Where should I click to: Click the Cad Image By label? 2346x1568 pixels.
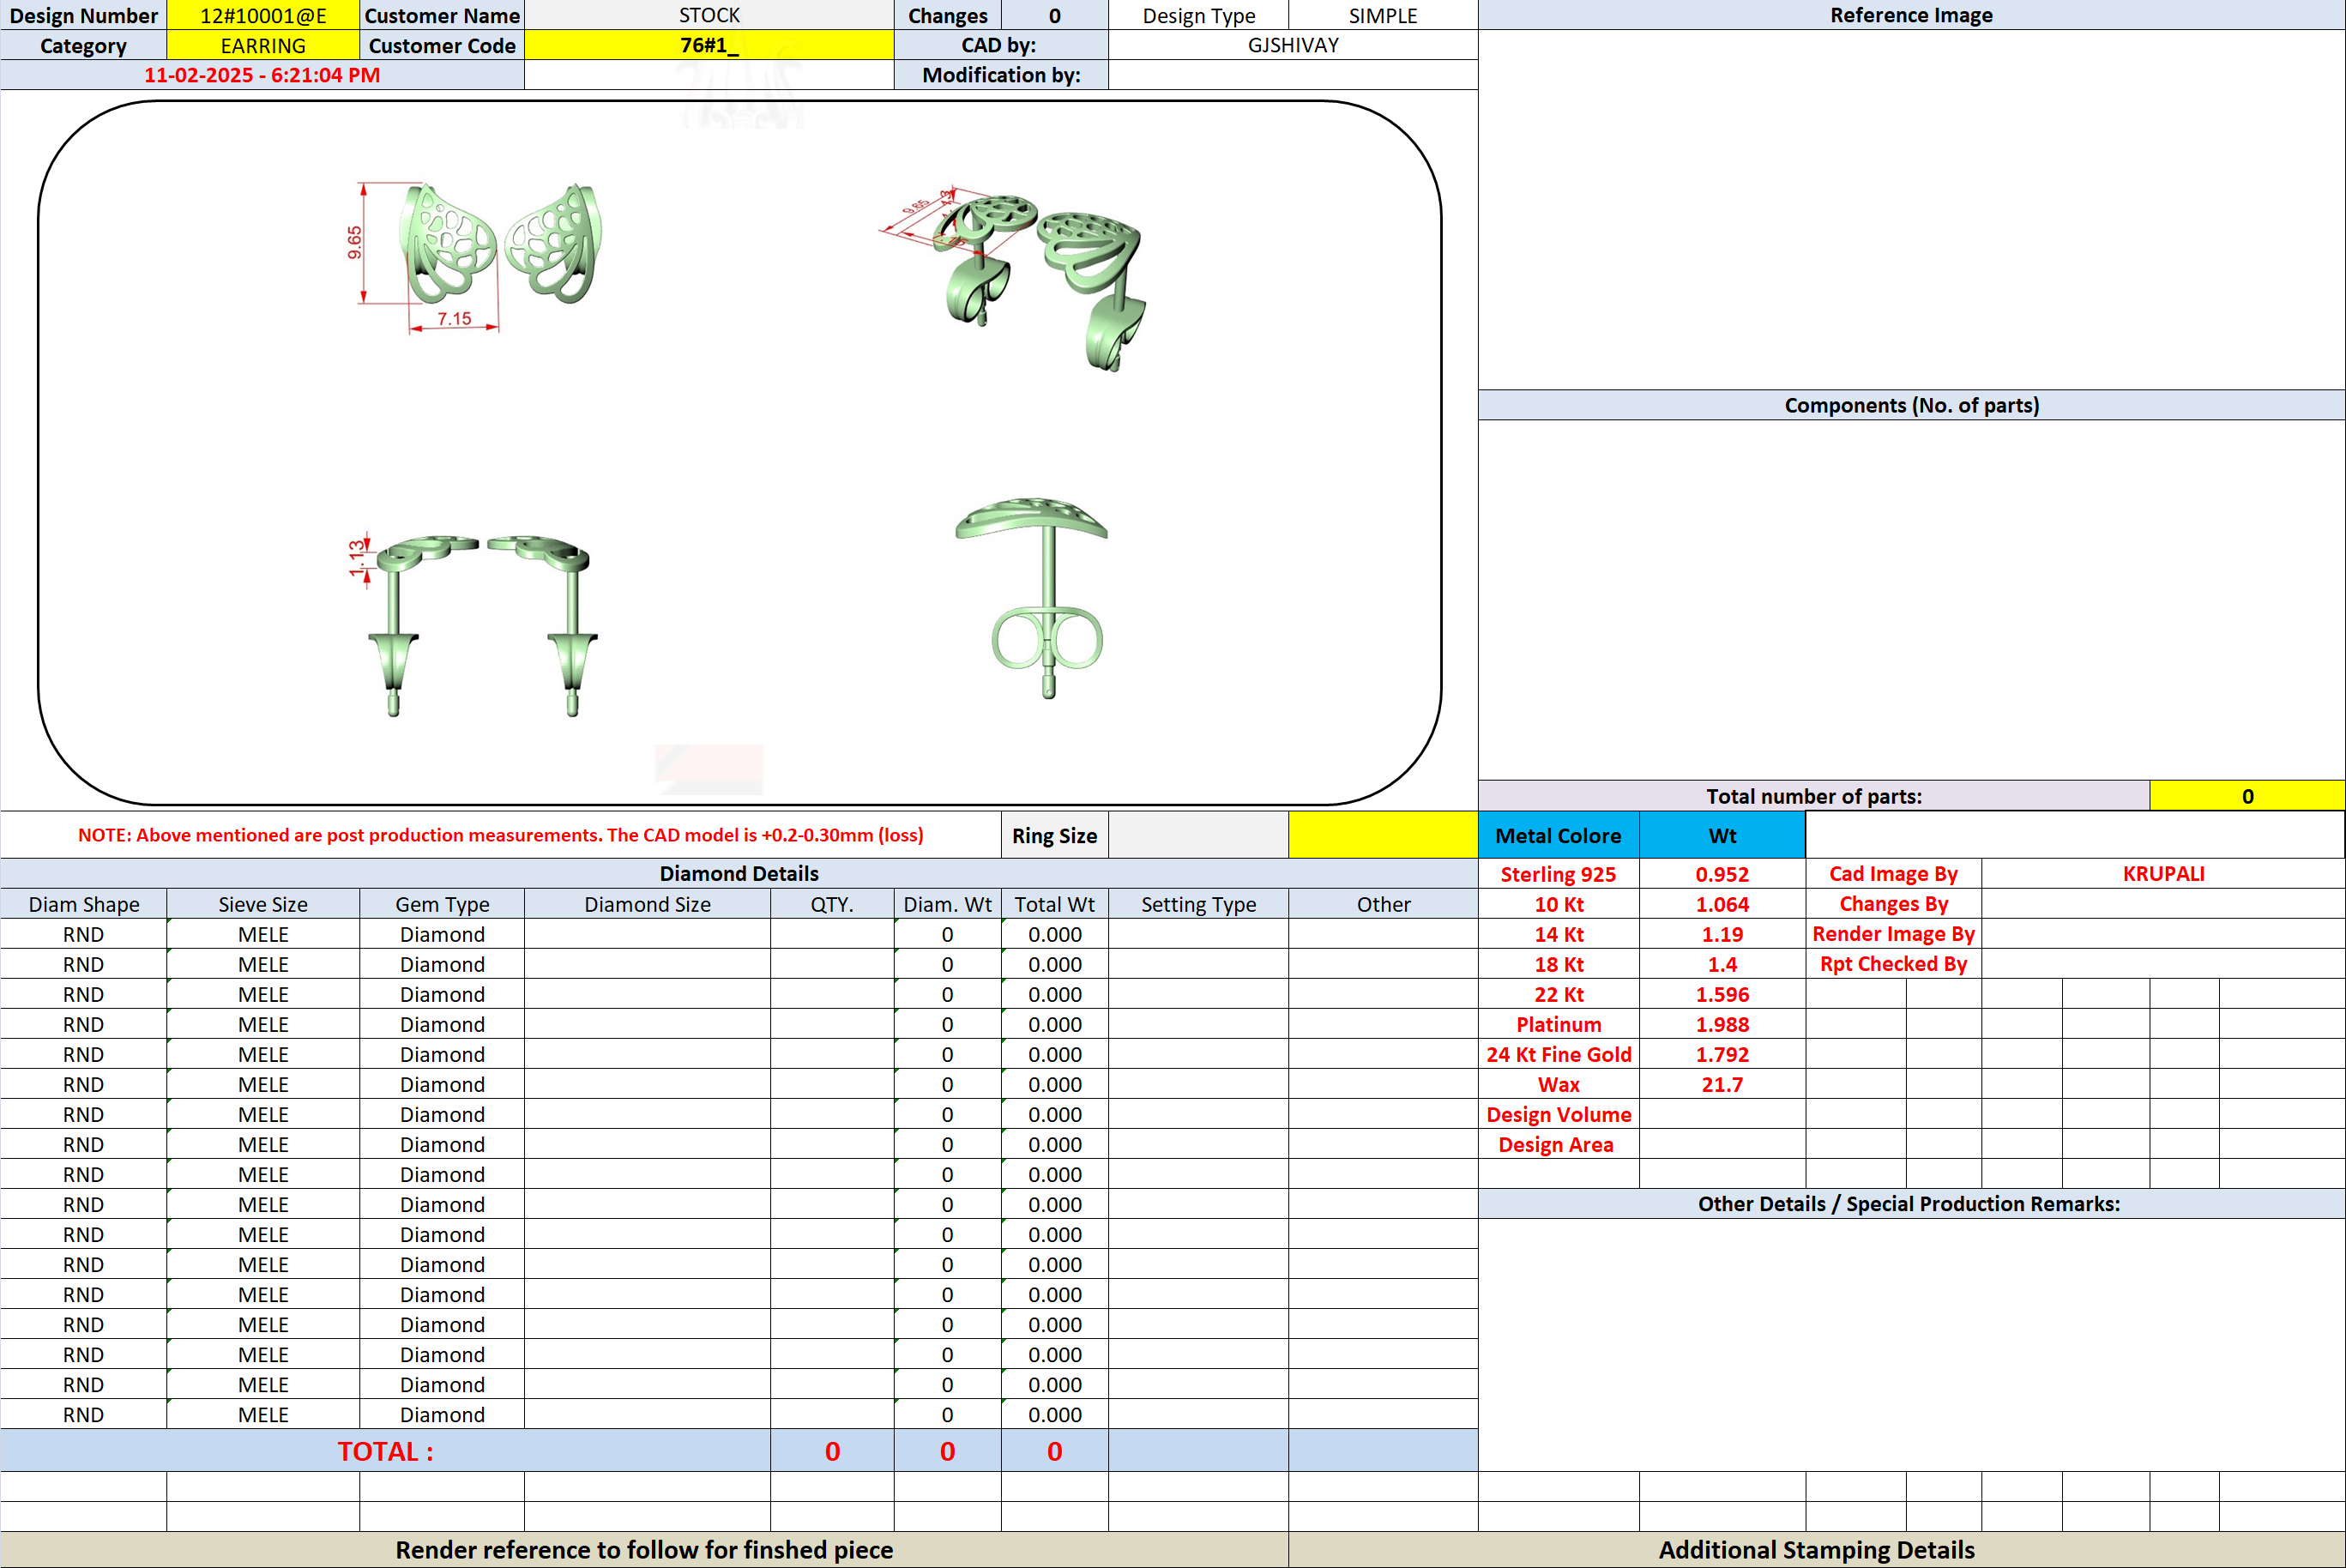tap(1893, 874)
